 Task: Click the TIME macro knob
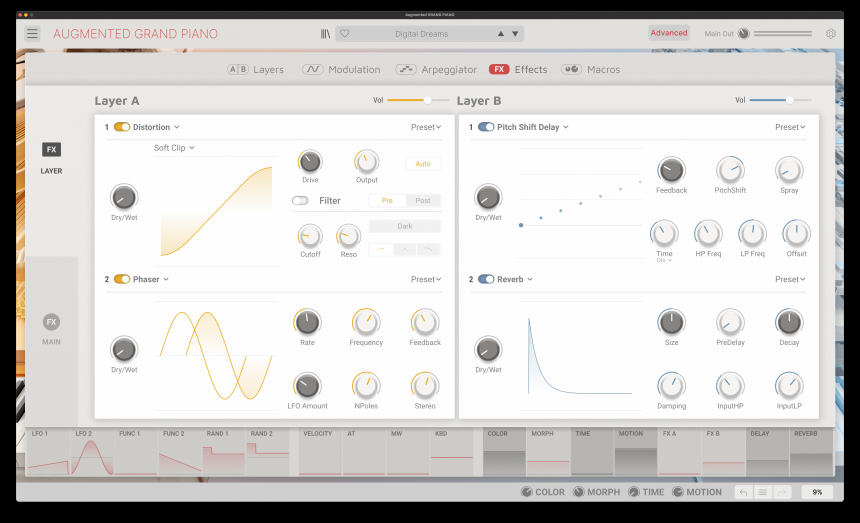pos(633,492)
